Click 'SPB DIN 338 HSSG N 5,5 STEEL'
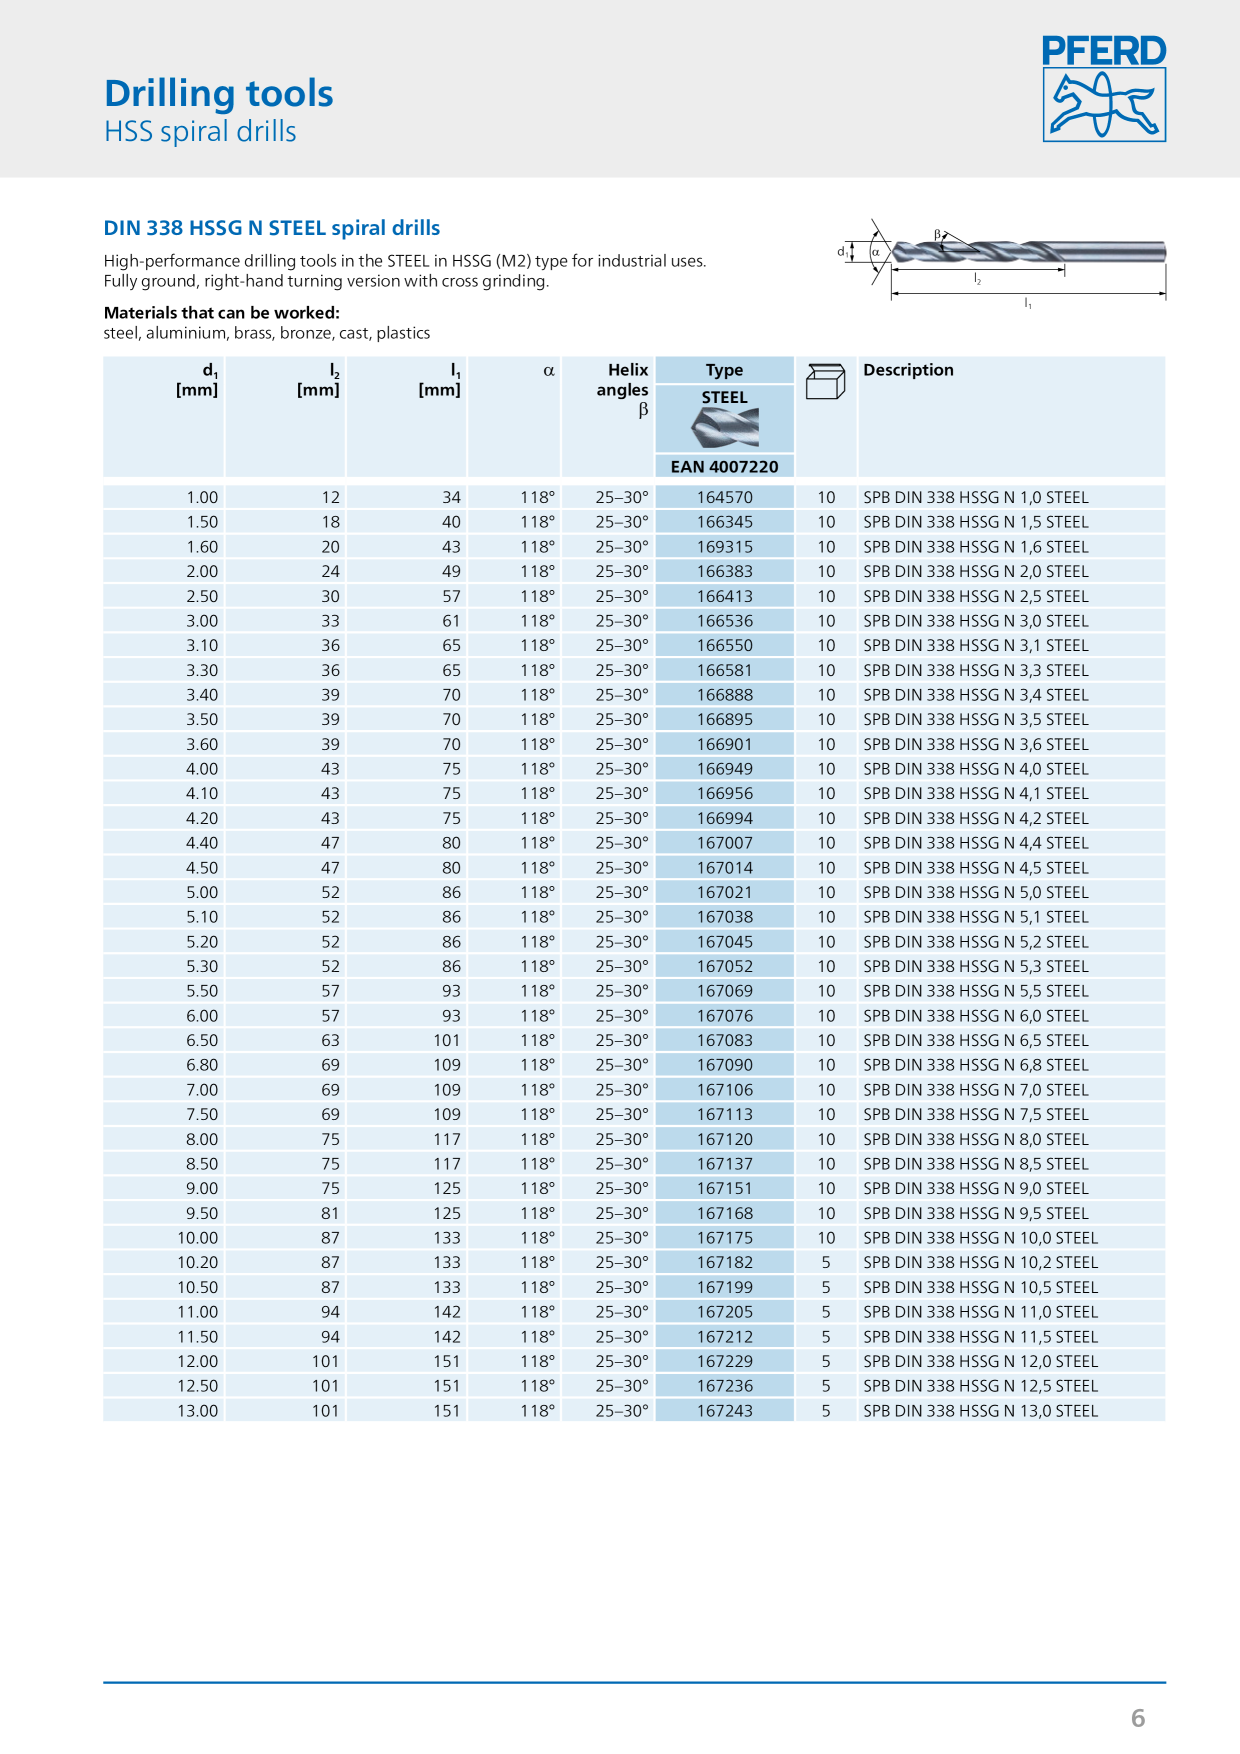This screenshot has height=1754, width=1240. [x=976, y=991]
